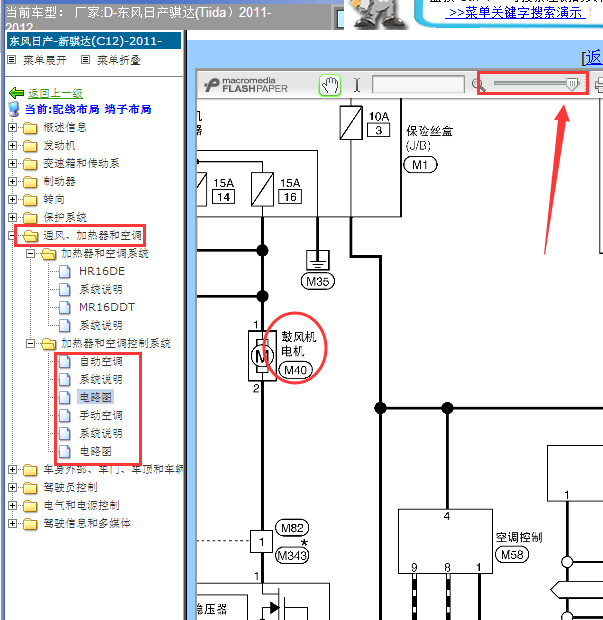Click the 15A fuse 16 label
Viewport: 603px width, 620px height.
coord(290,190)
